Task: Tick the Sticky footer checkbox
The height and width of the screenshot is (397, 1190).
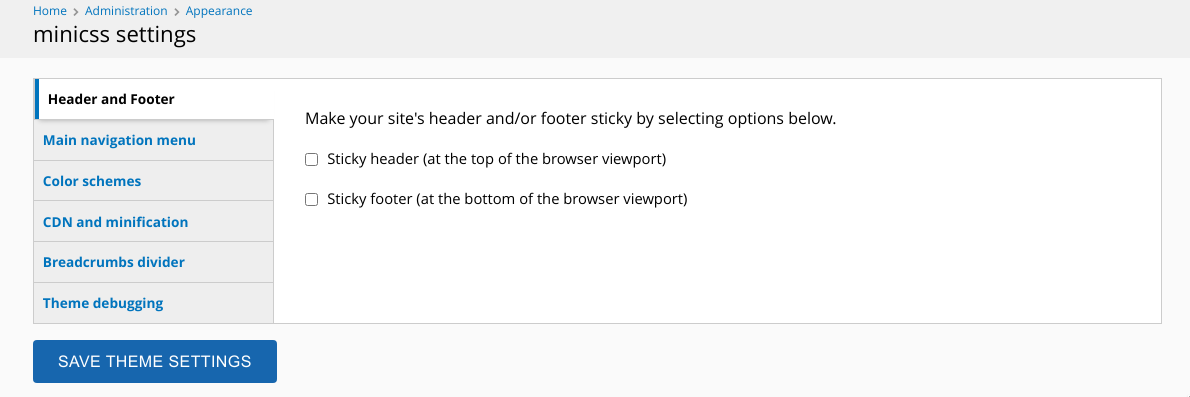Action: 311,200
